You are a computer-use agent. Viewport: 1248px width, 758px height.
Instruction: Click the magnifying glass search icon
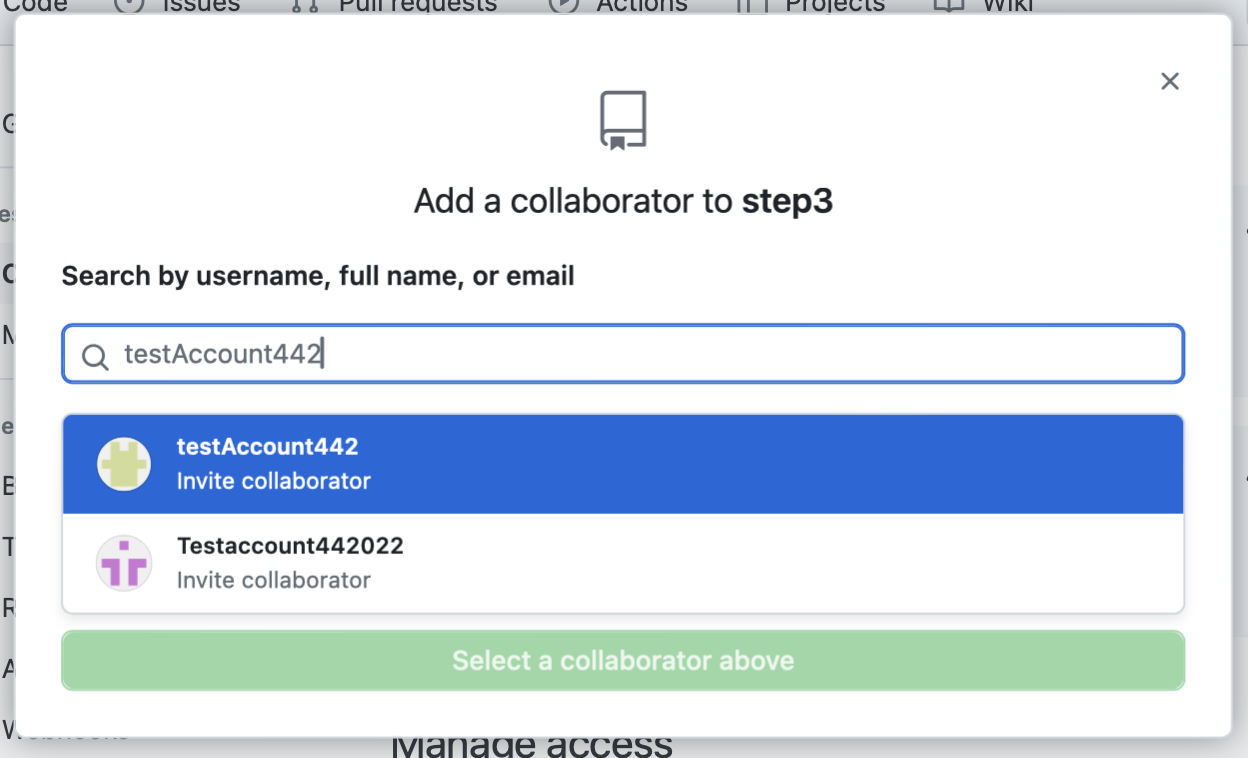95,356
